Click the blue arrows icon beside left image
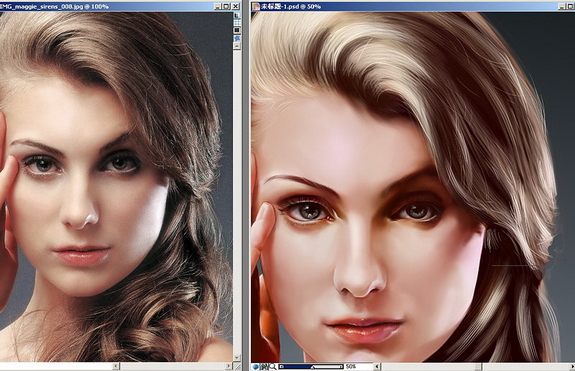Image resolution: width=575 pixels, height=371 pixels. [x=237, y=38]
